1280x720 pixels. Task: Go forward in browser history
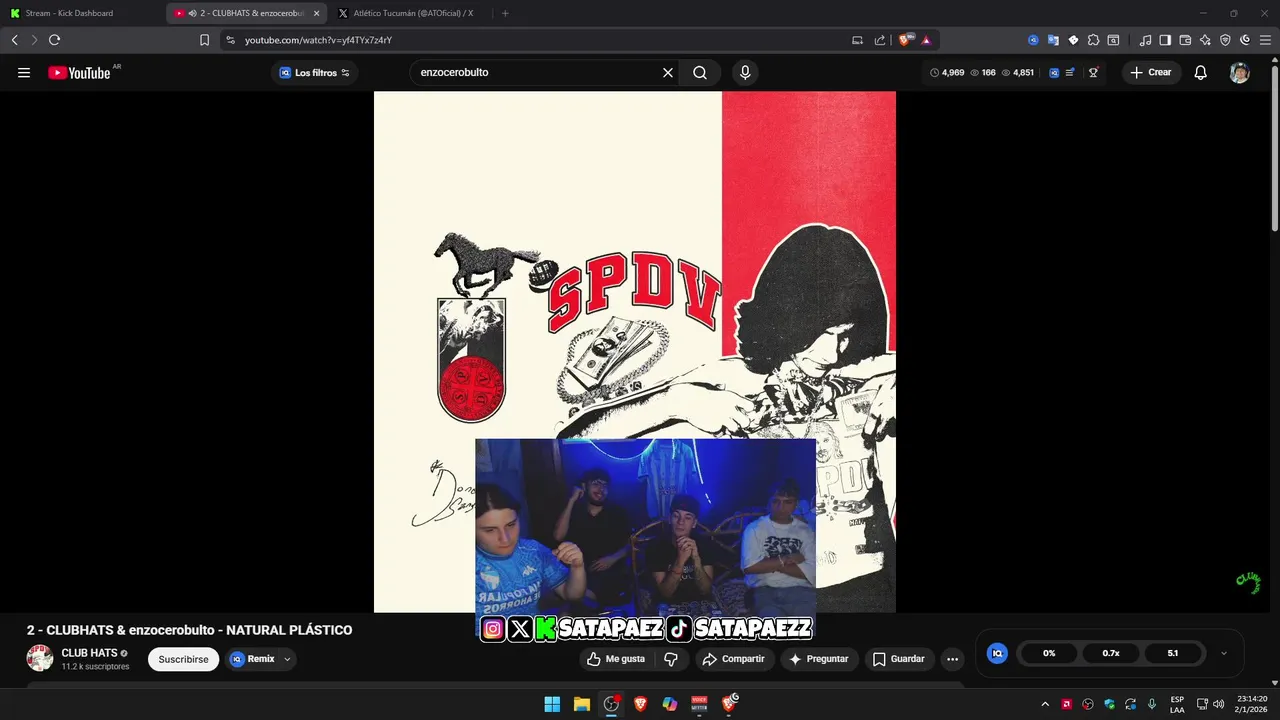coord(34,40)
